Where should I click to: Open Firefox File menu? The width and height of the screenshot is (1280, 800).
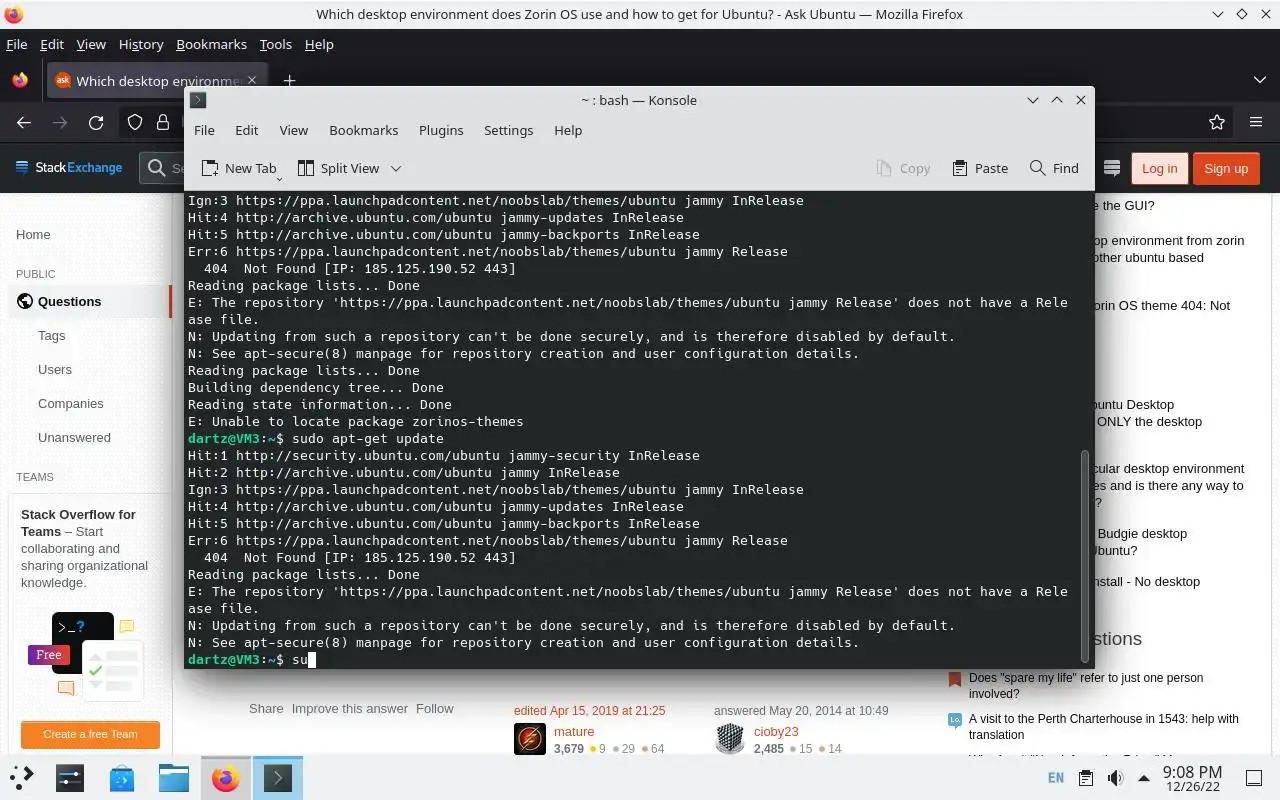pyautogui.click(x=16, y=44)
